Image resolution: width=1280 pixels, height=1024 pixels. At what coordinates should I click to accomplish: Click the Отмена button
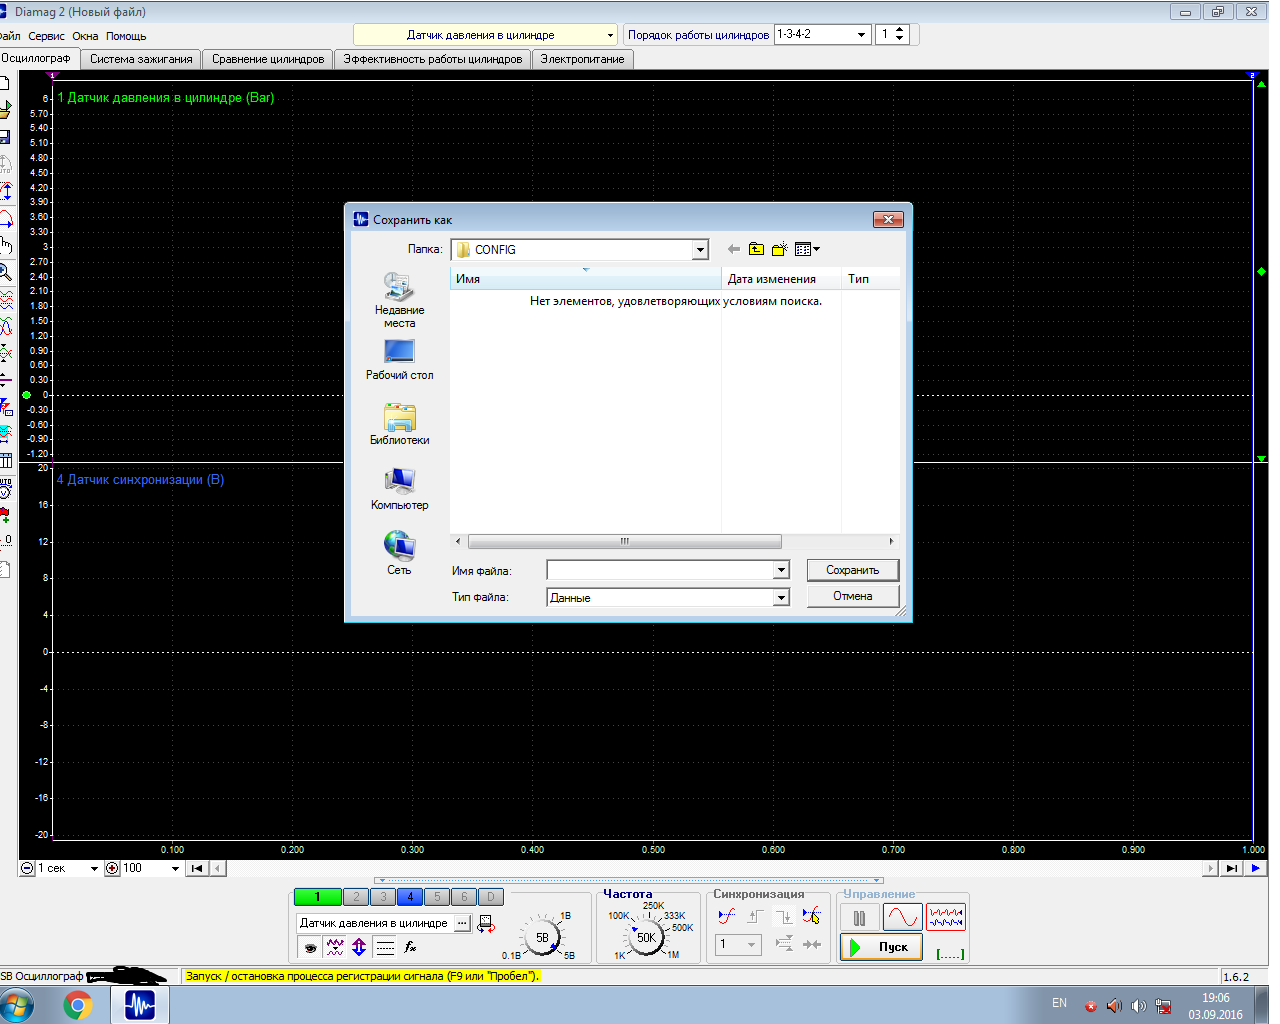tap(852, 596)
